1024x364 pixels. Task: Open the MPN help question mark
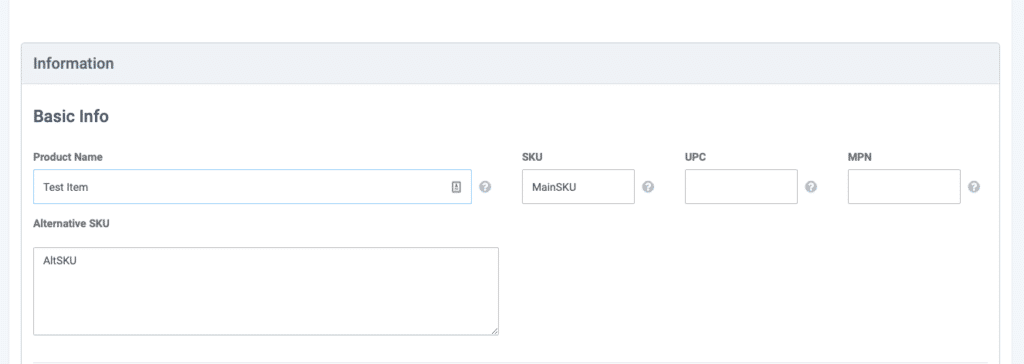point(974,187)
